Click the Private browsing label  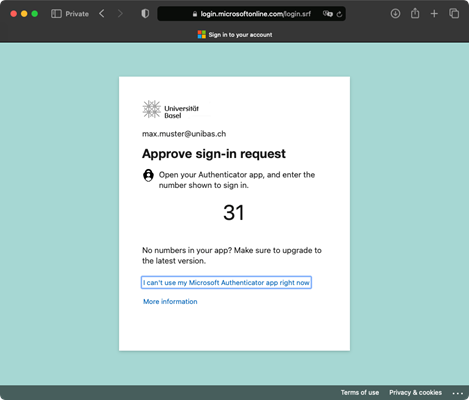point(77,14)
